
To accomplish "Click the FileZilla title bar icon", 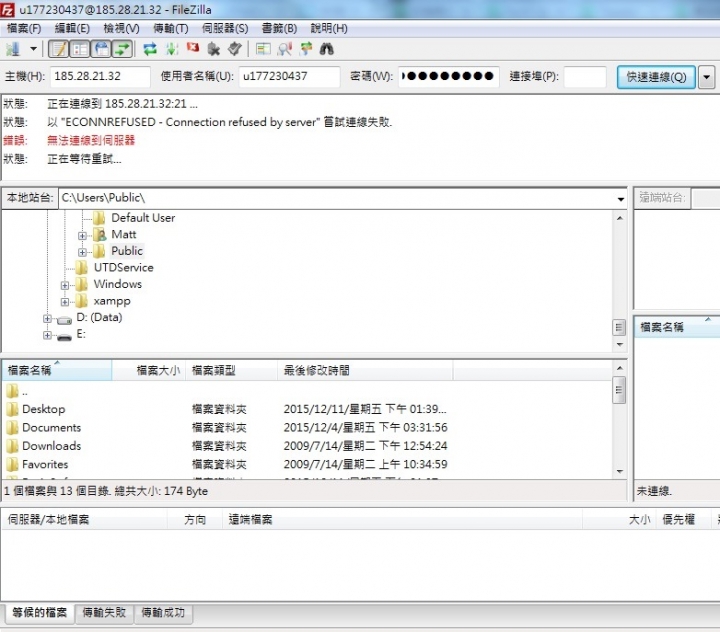I will [7, 10].
